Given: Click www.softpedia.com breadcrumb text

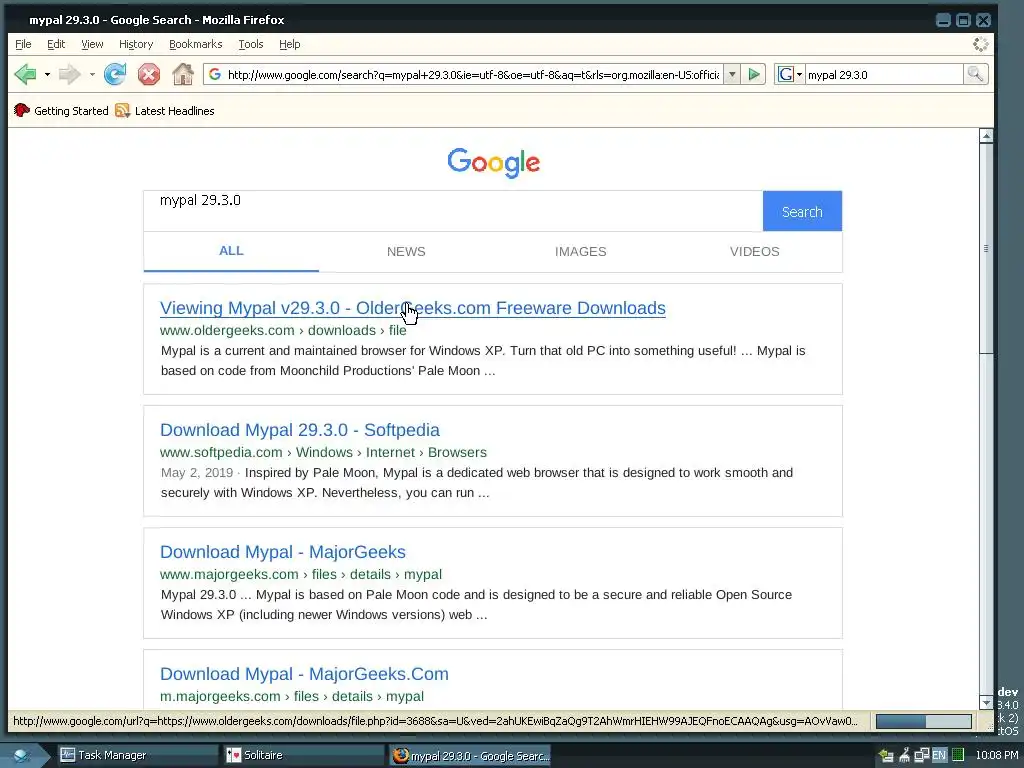Looking at the screenshot, I should (221, 452).
